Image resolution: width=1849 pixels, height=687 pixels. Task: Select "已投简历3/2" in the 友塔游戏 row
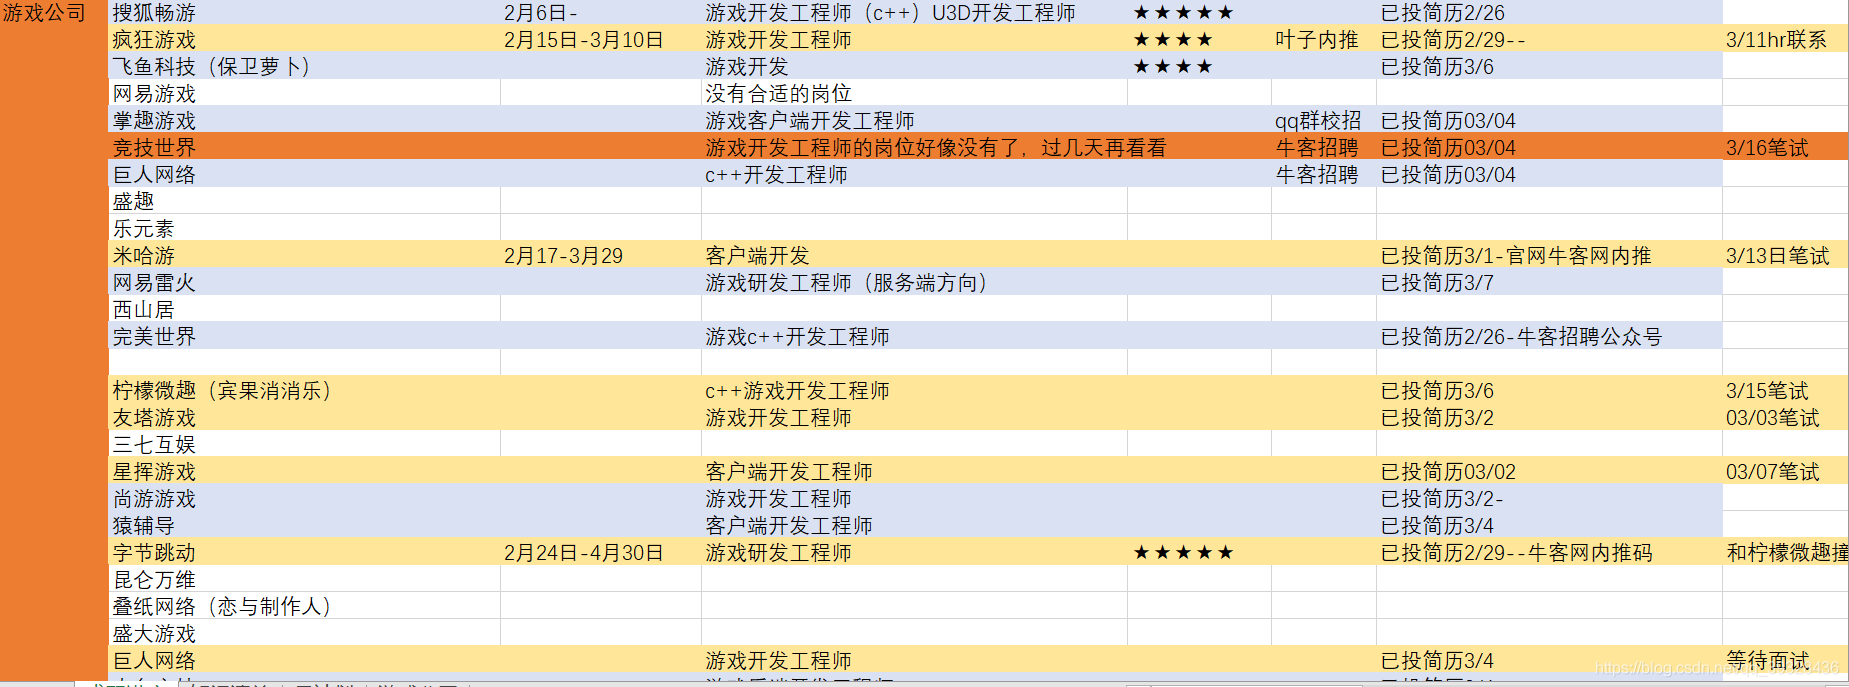click(x=1549, y=417)
